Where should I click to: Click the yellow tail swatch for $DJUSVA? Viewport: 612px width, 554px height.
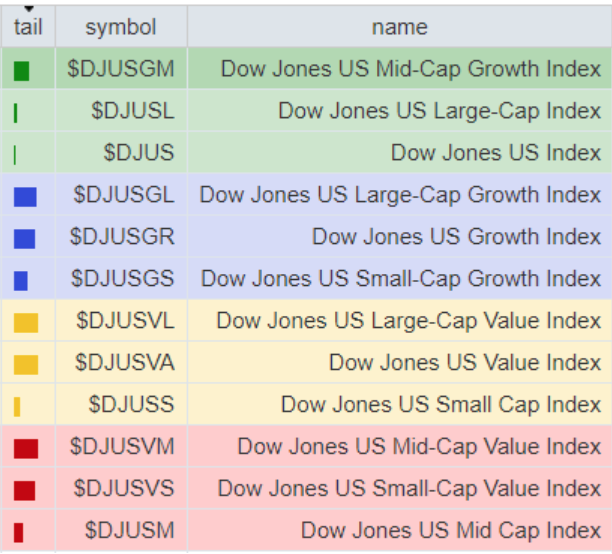pyautogui.click(x=26, y=365)
